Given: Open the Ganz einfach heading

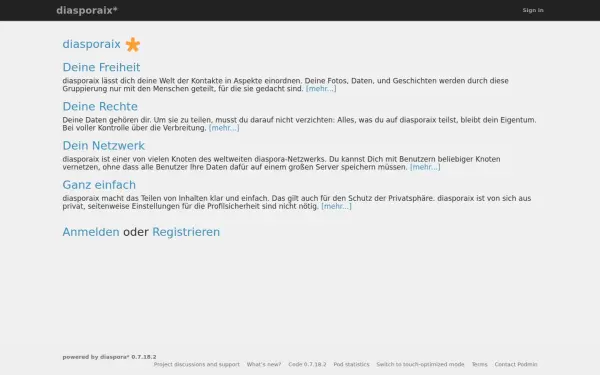Looking at the screenshot, I should pyautogui.click(x=99, y=185).
